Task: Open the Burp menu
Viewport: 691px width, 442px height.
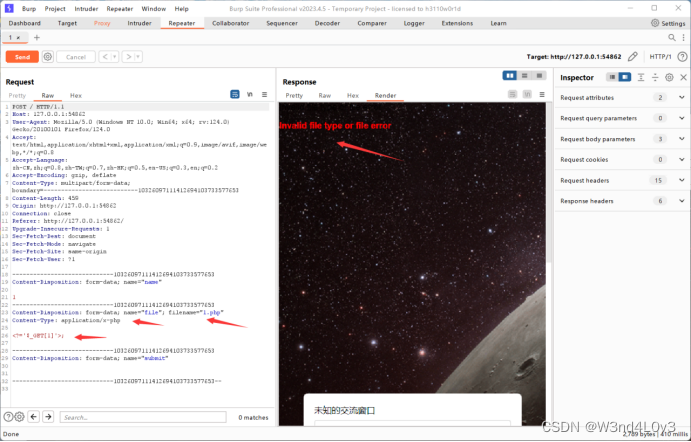Action: (29, 8)
